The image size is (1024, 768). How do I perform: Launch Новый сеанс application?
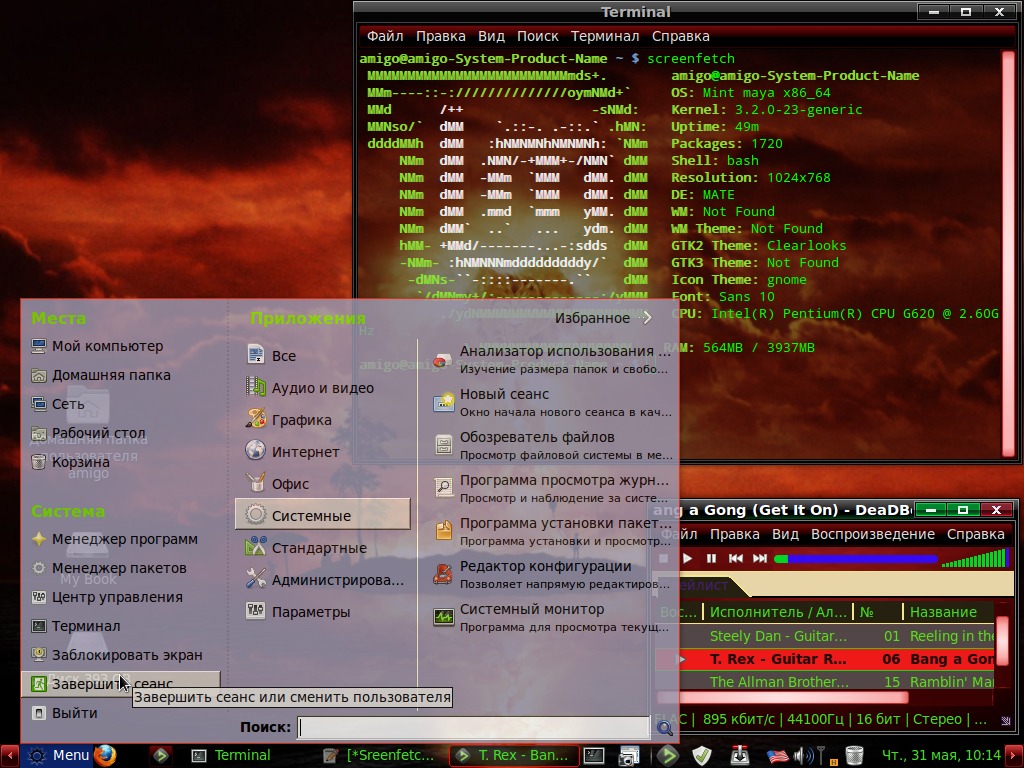coord(552,402)
